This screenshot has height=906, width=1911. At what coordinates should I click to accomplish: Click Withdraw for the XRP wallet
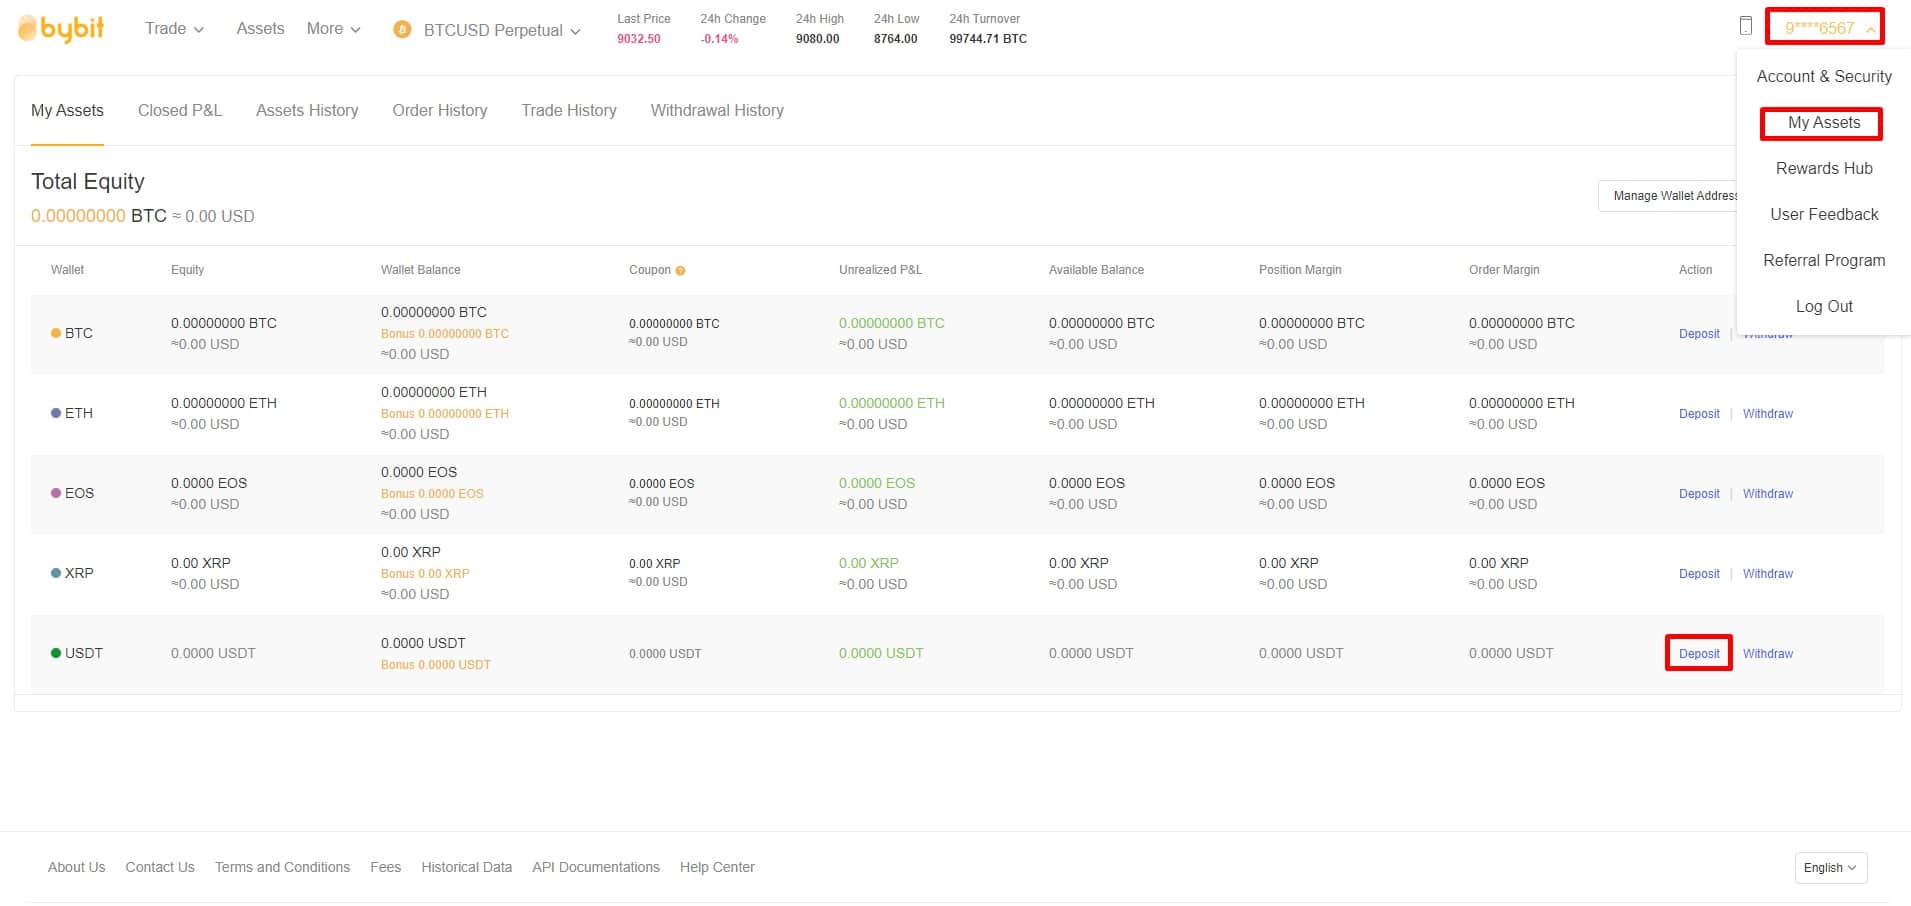(x=1768, y=574)
